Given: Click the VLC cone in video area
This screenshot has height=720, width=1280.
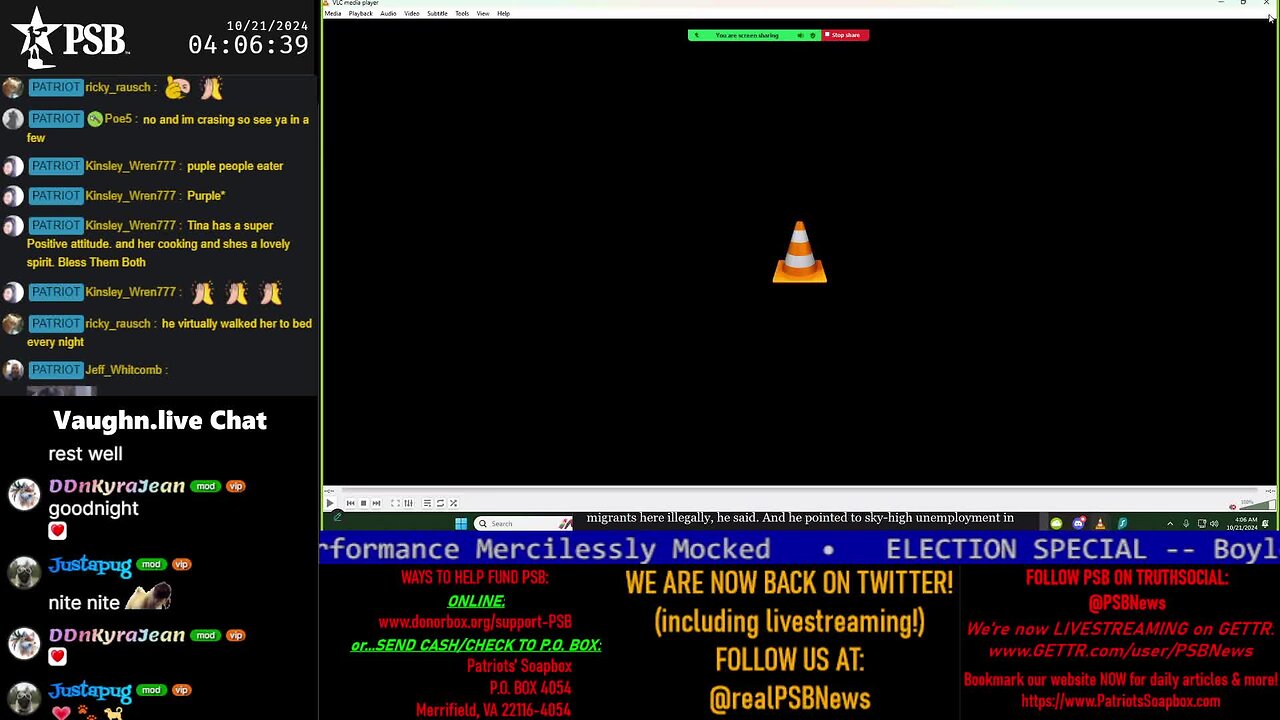Looking at the screenshot, I should pos(800,252).
